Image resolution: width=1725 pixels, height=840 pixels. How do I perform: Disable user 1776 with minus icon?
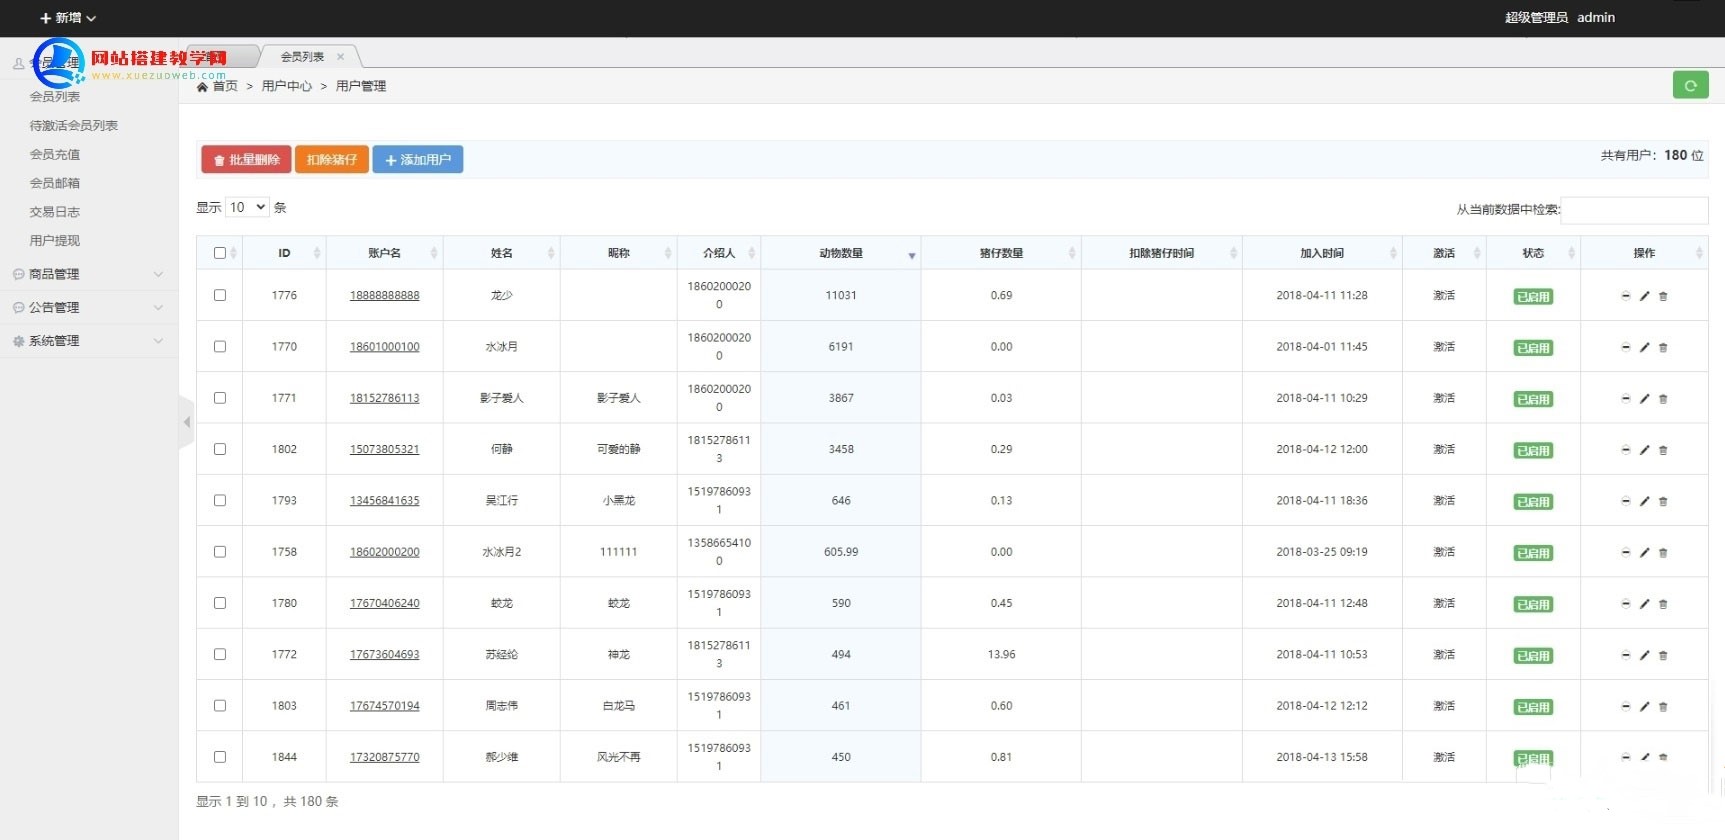click(1625, 296)
